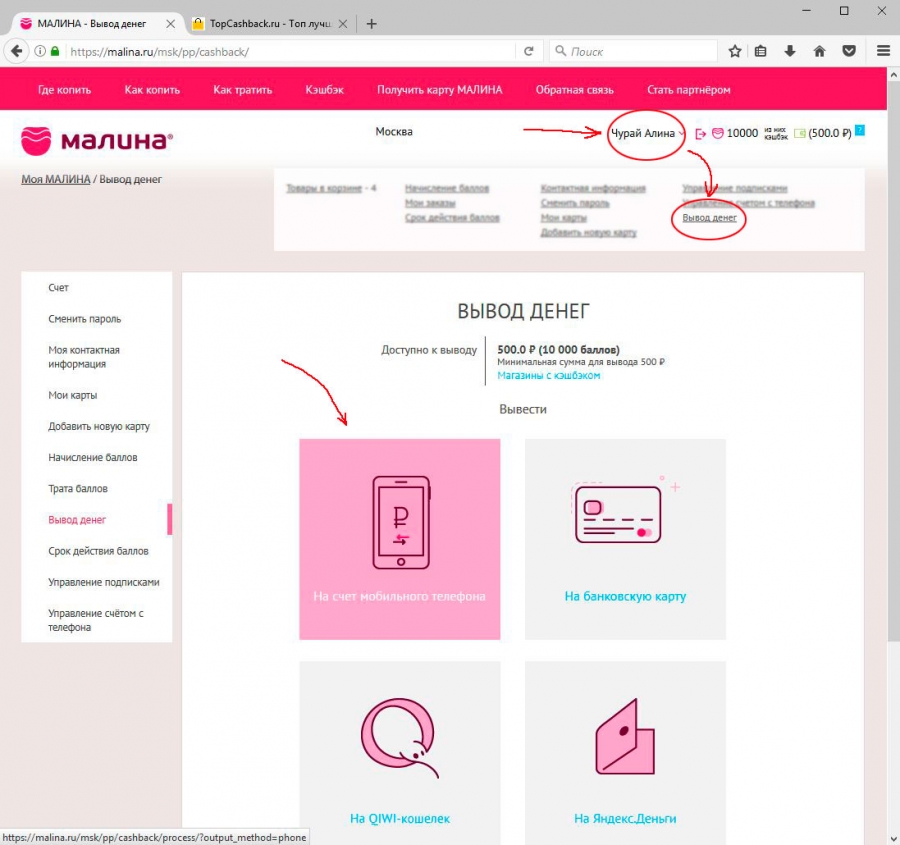
Task: Open the Где копить menu item
Action: tap(64, 90)
